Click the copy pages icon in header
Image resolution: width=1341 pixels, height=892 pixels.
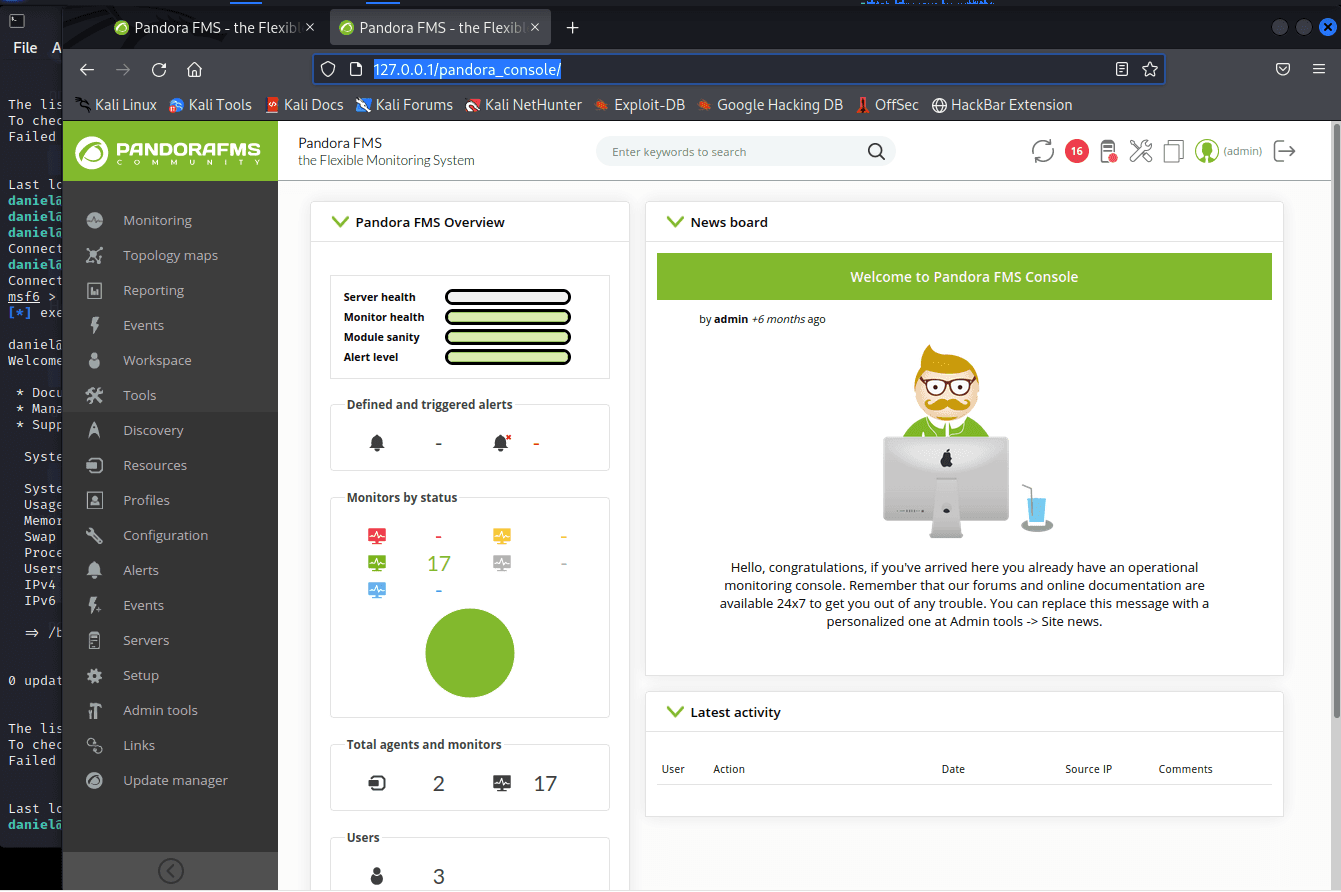click(x=1173, y=152)
